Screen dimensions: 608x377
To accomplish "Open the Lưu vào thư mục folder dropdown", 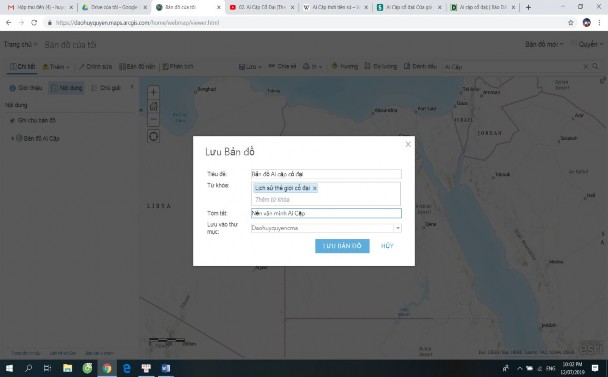I will tap(397, 228).
